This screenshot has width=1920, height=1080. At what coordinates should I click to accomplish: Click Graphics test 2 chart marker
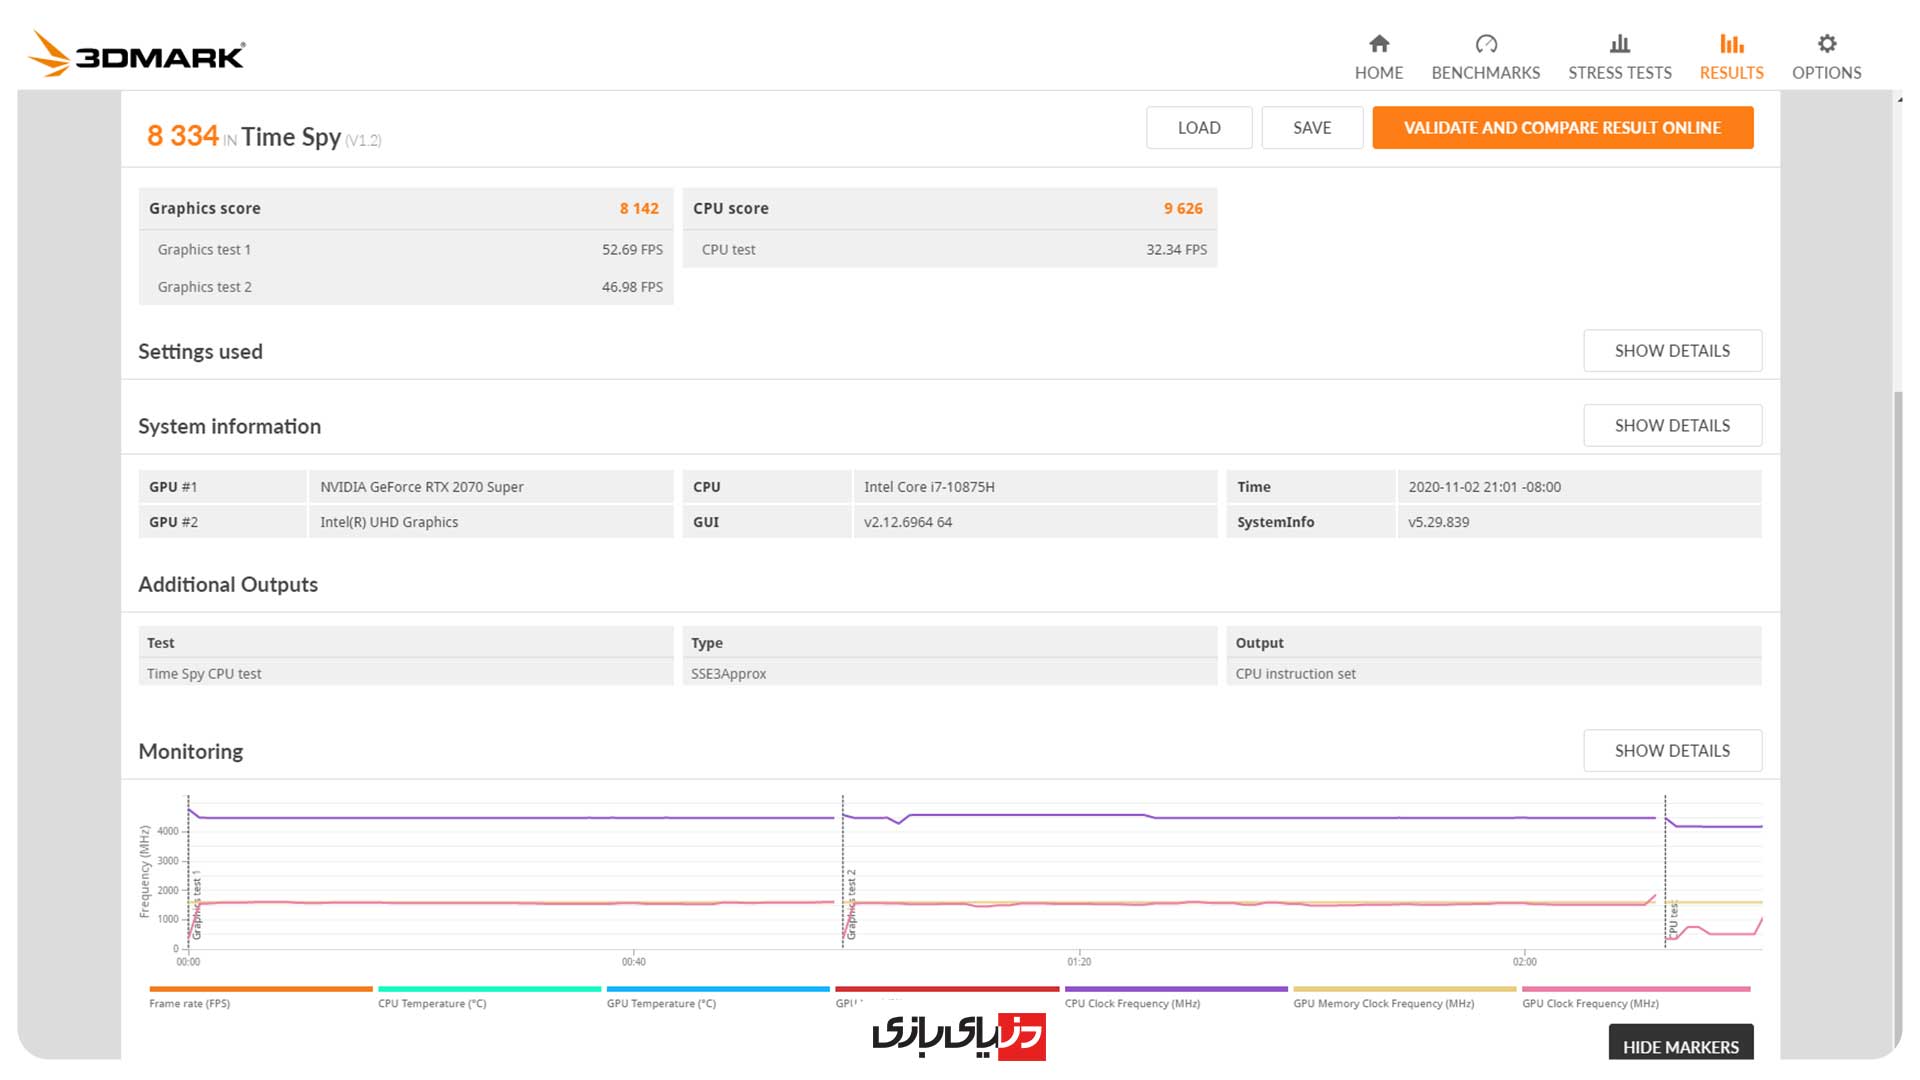coord(852,903)
